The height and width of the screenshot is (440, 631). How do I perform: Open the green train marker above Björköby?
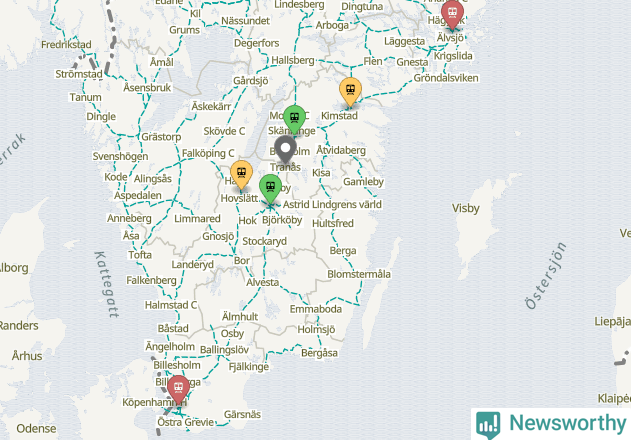pyautogui.click(x=270, y=189)
